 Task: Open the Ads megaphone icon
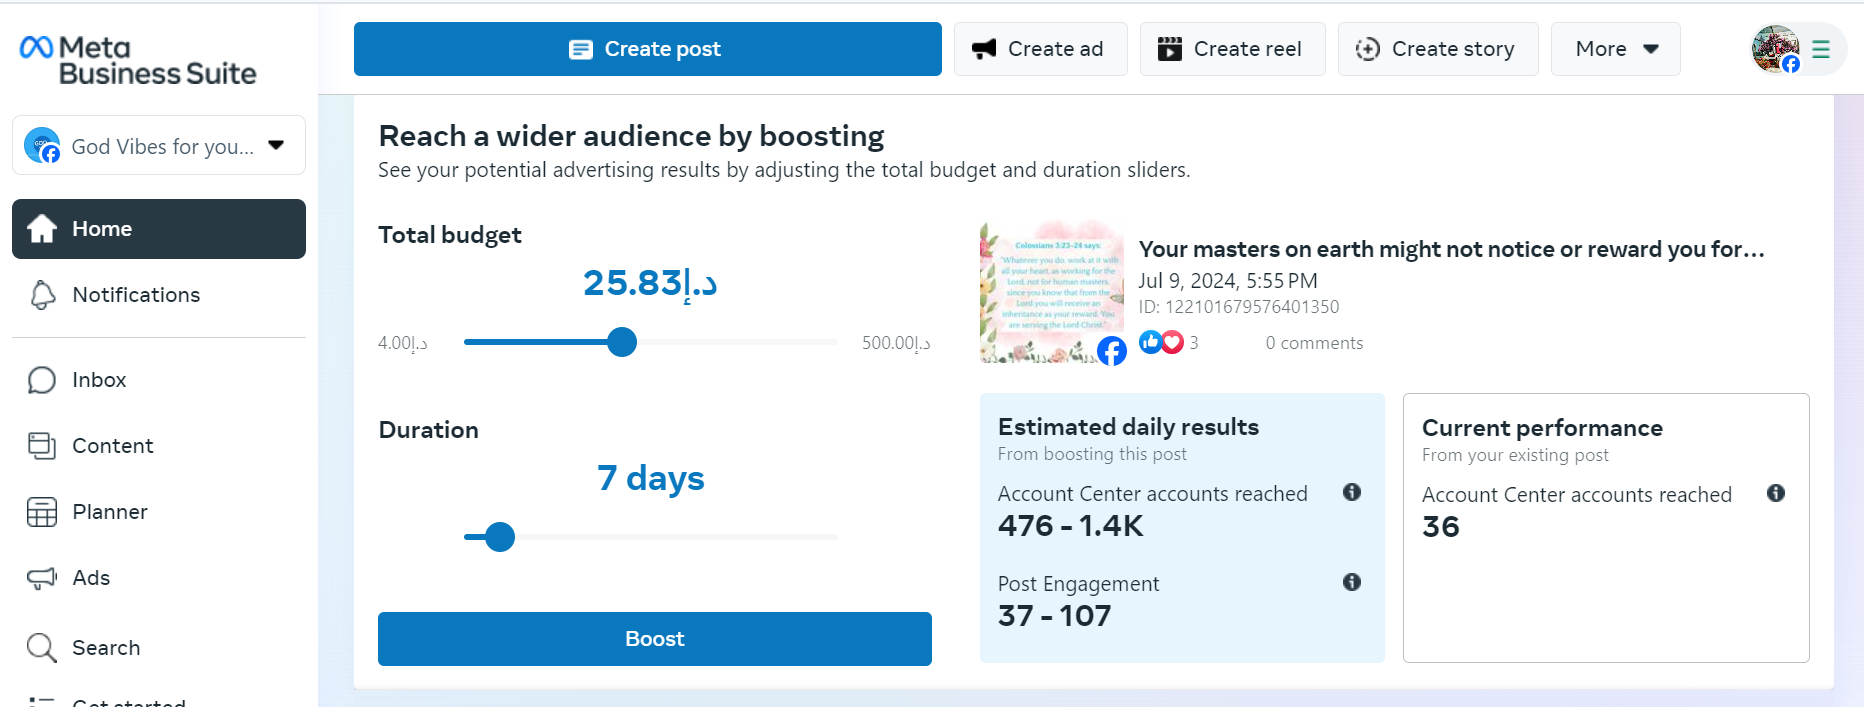coord(42,578)
